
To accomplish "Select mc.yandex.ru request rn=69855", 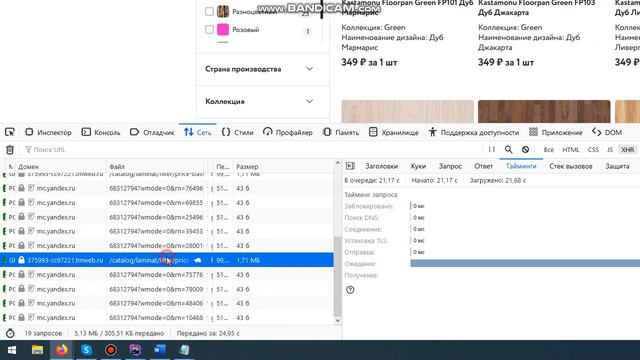I will [x=167, y=202].
